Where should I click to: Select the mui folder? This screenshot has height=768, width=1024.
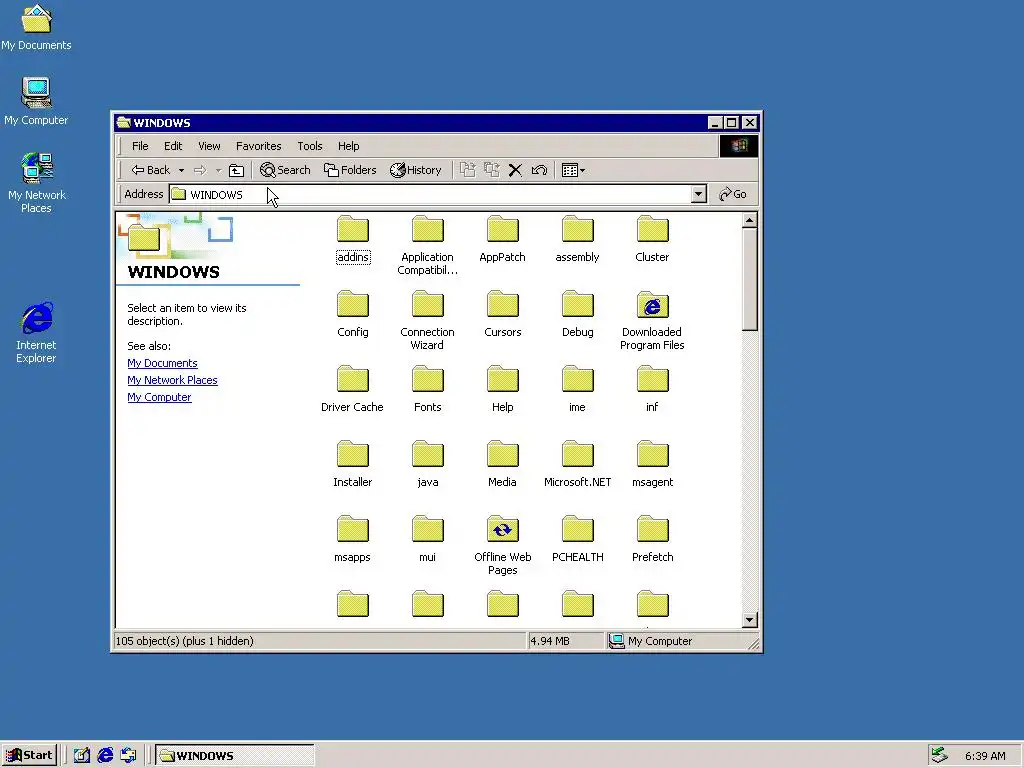[x=427, y=540]
